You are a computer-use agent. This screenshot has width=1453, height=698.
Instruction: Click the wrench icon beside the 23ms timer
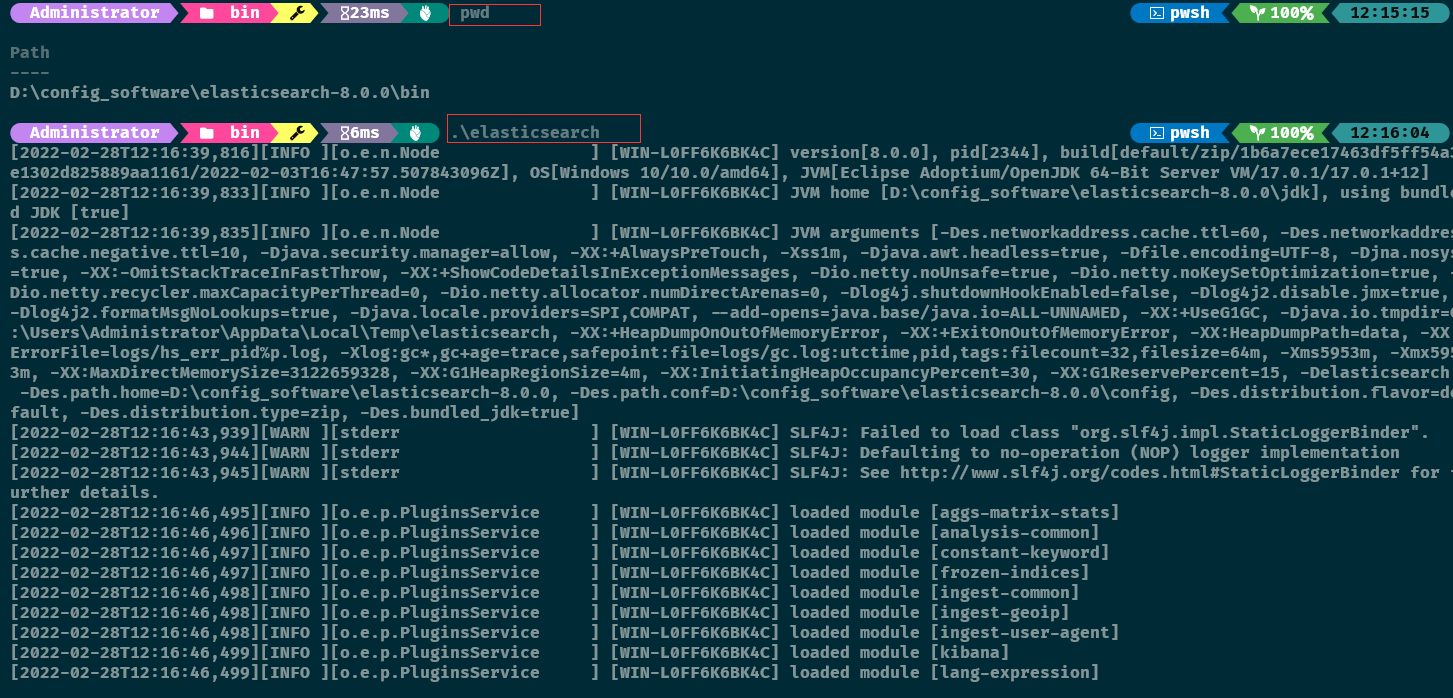(297, 13)
